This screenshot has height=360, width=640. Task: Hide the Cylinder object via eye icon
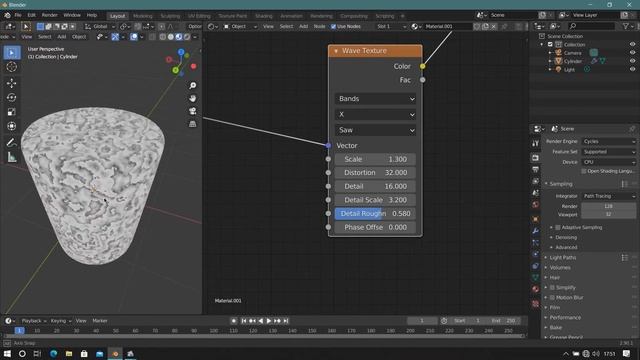(x=632, y=61)
